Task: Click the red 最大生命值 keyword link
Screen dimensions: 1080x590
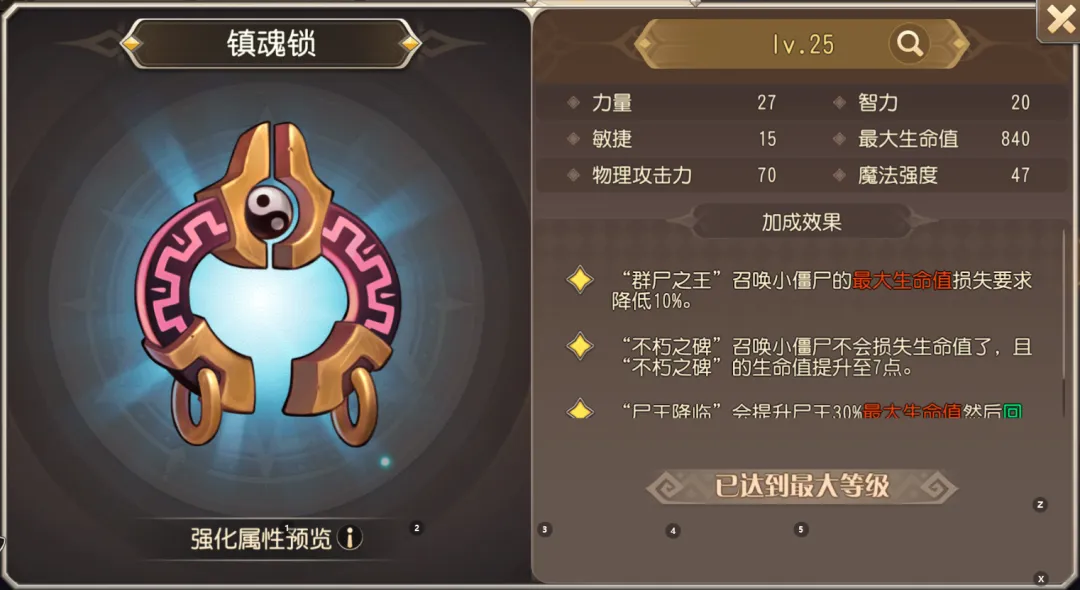Action: pos(902,280)
